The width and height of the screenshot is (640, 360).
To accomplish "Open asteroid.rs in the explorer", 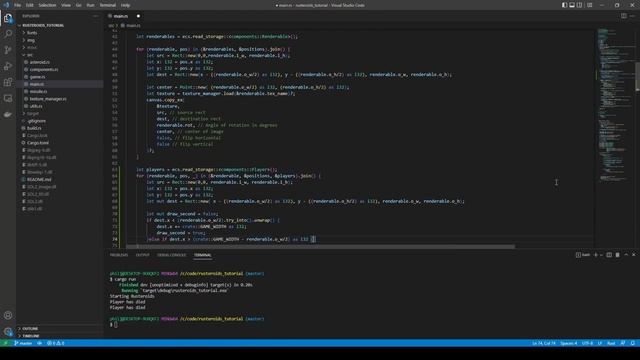I will pyautogui.click(x=40, y=62).
